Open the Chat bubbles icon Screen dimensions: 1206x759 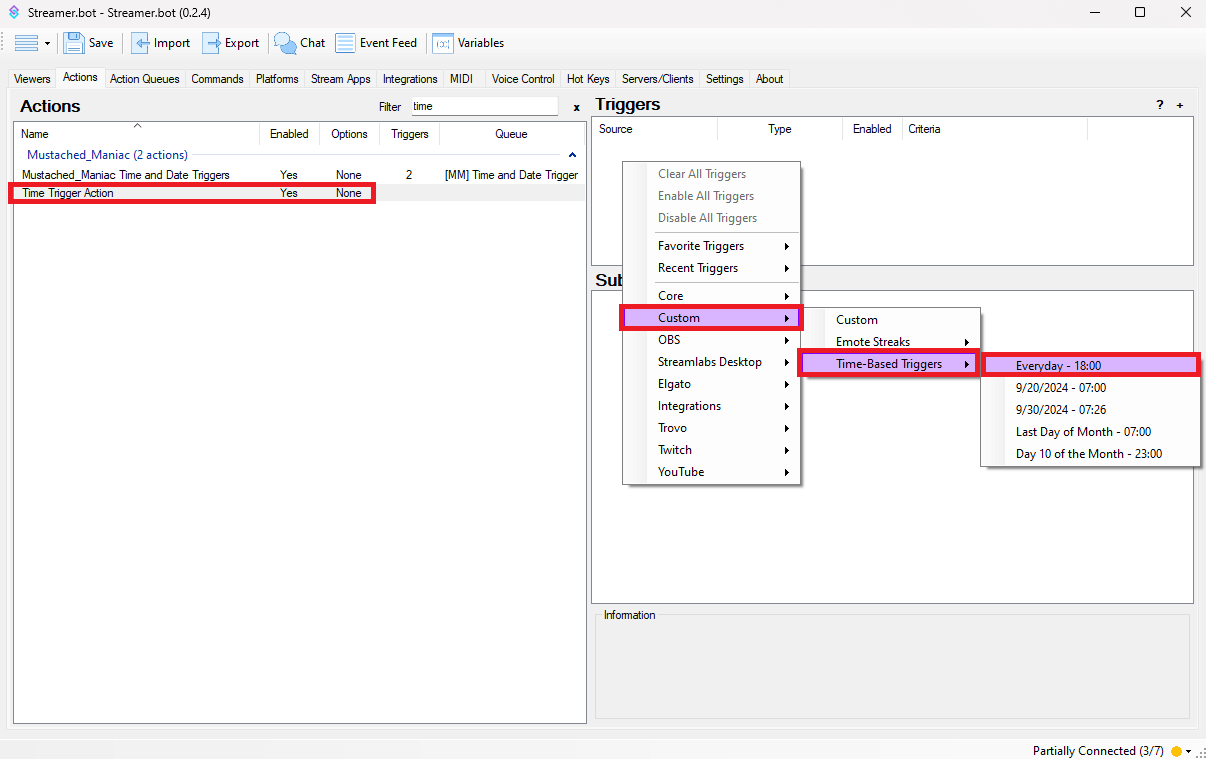click(286, 43)
